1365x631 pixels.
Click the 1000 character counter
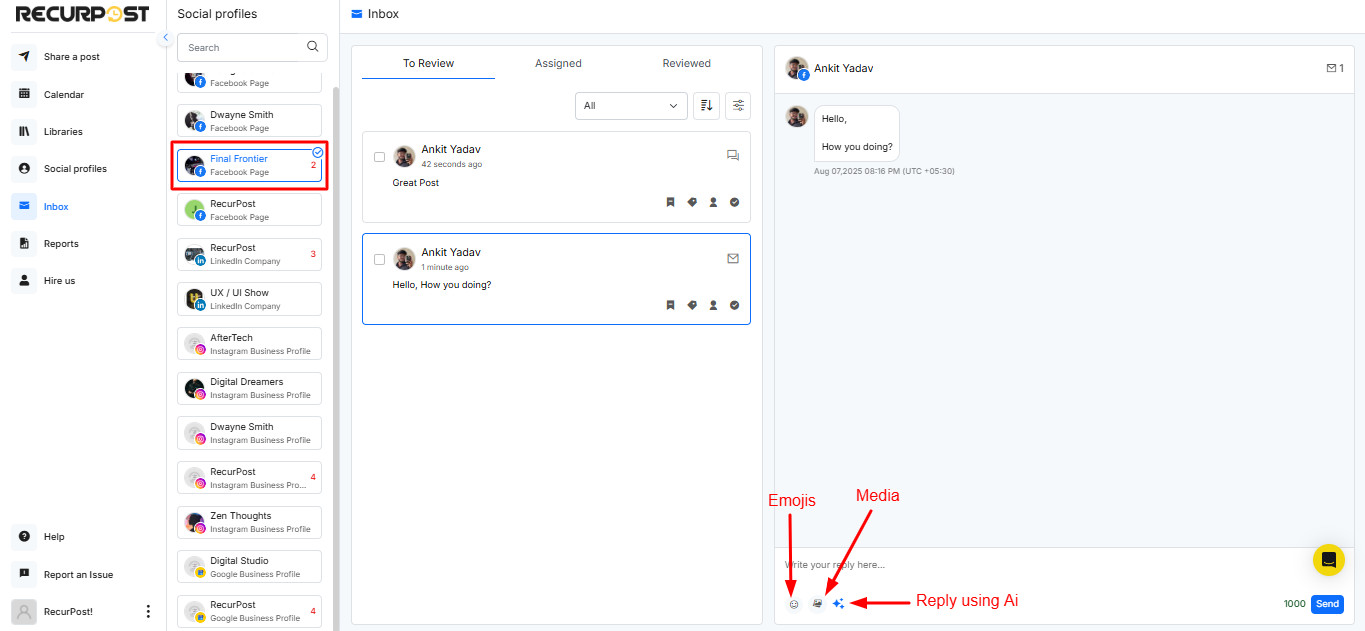1294,604
